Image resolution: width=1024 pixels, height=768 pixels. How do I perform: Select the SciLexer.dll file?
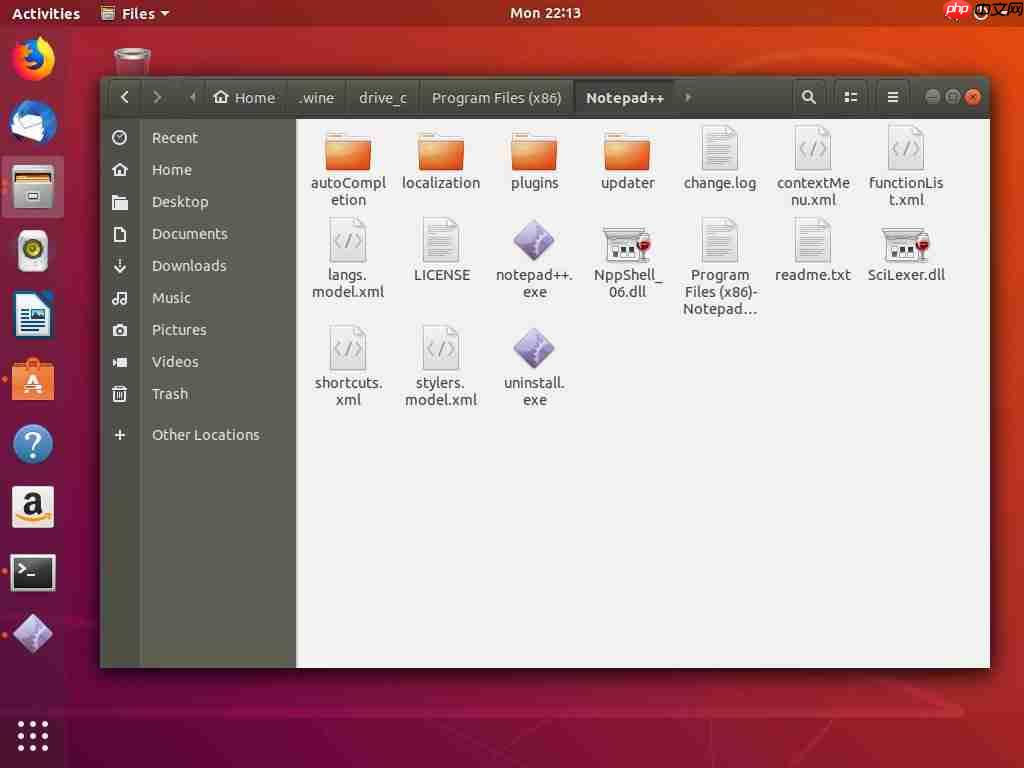click(x=906, y=245)
